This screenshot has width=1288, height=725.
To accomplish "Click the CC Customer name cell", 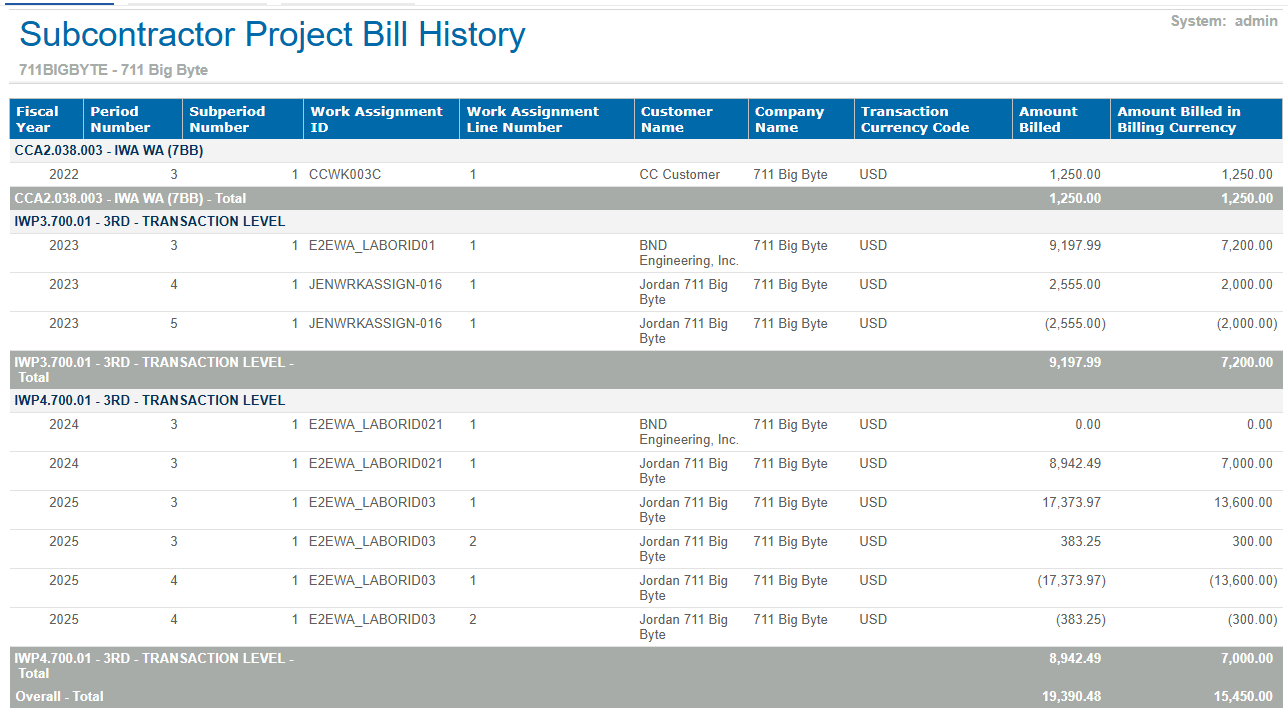I will pyautogui.click(x=679, y=174).
